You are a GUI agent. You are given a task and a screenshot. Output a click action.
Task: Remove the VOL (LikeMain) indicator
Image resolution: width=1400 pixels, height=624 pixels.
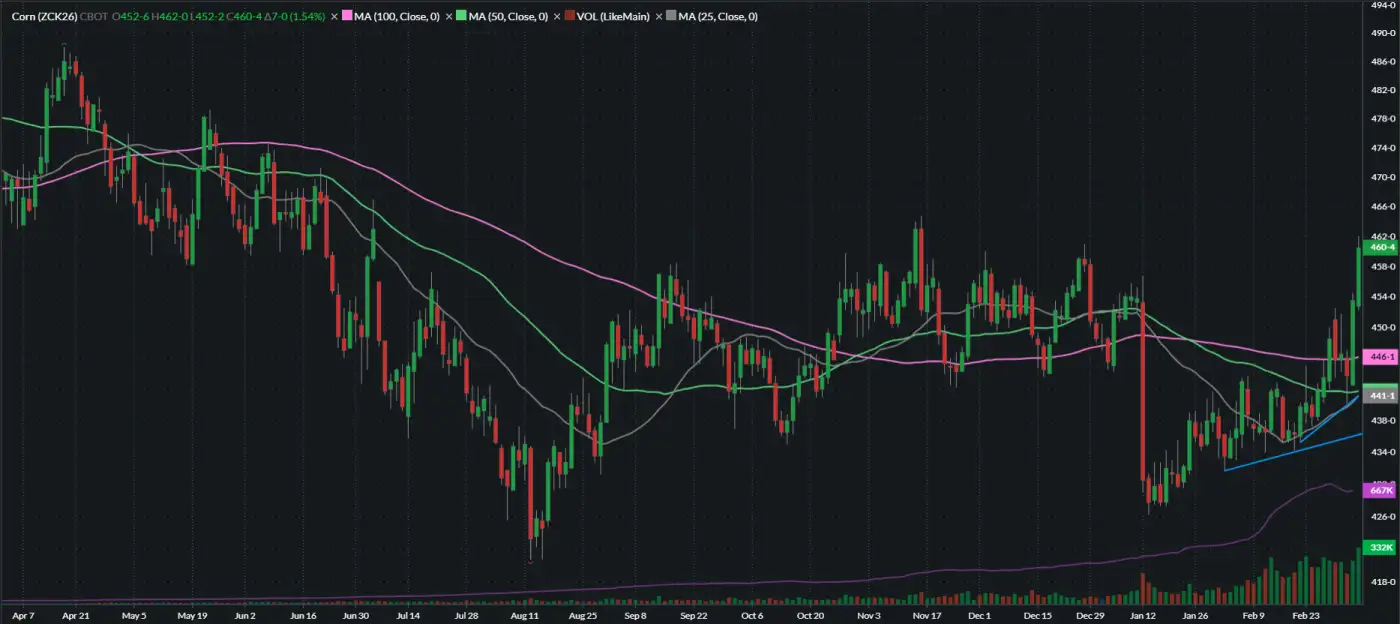coord(555,17)
